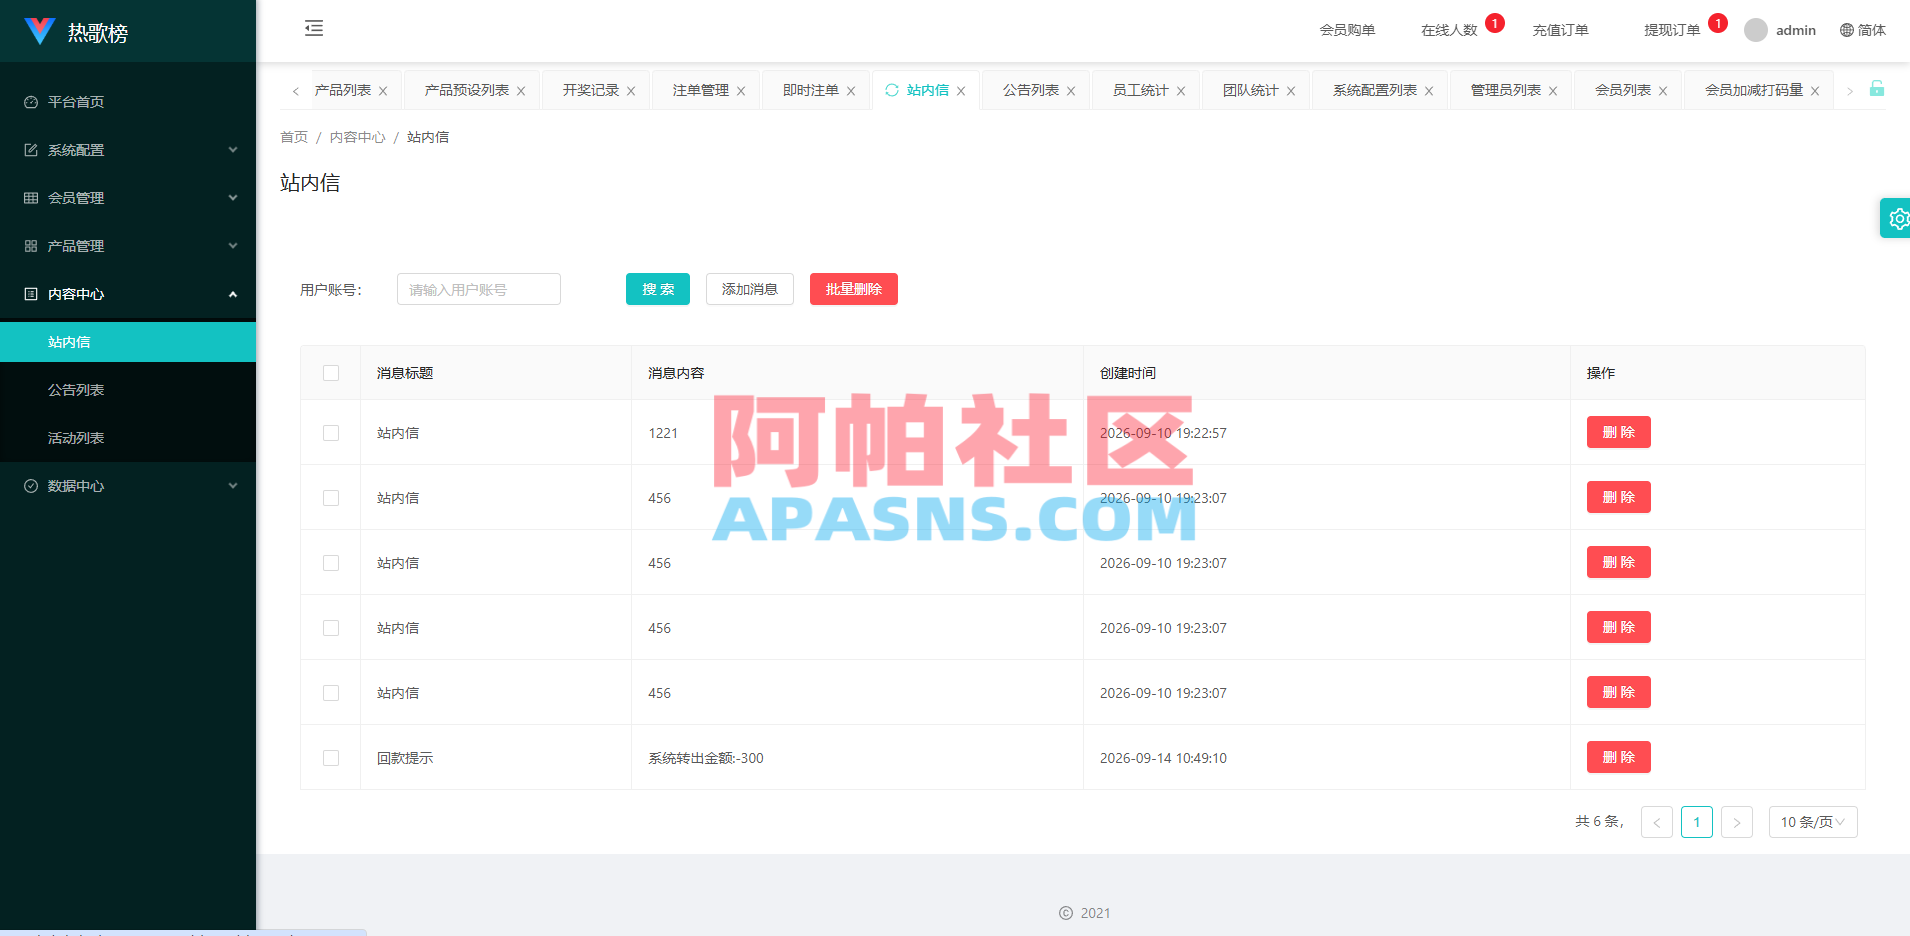This screenshot has width=1910, height=936.
Task: Check the 回款提示 row checkbox
Action: click(331, 758)
